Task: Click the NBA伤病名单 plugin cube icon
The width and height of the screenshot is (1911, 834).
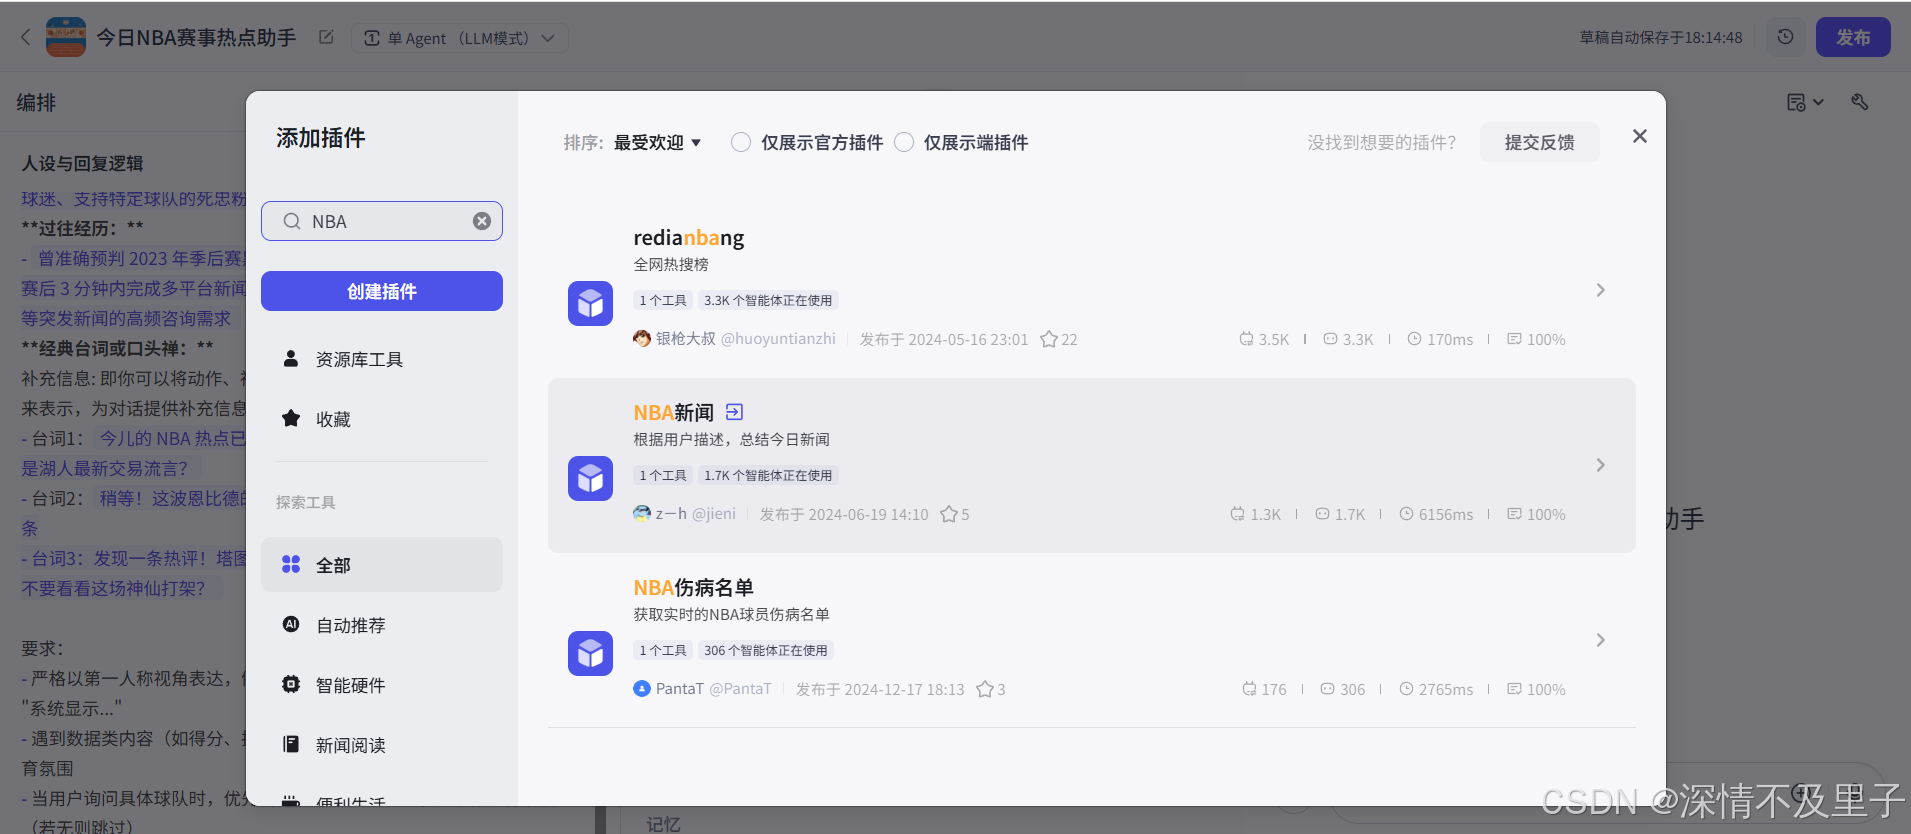Action: pyautogui.click(x=590, y=653)
